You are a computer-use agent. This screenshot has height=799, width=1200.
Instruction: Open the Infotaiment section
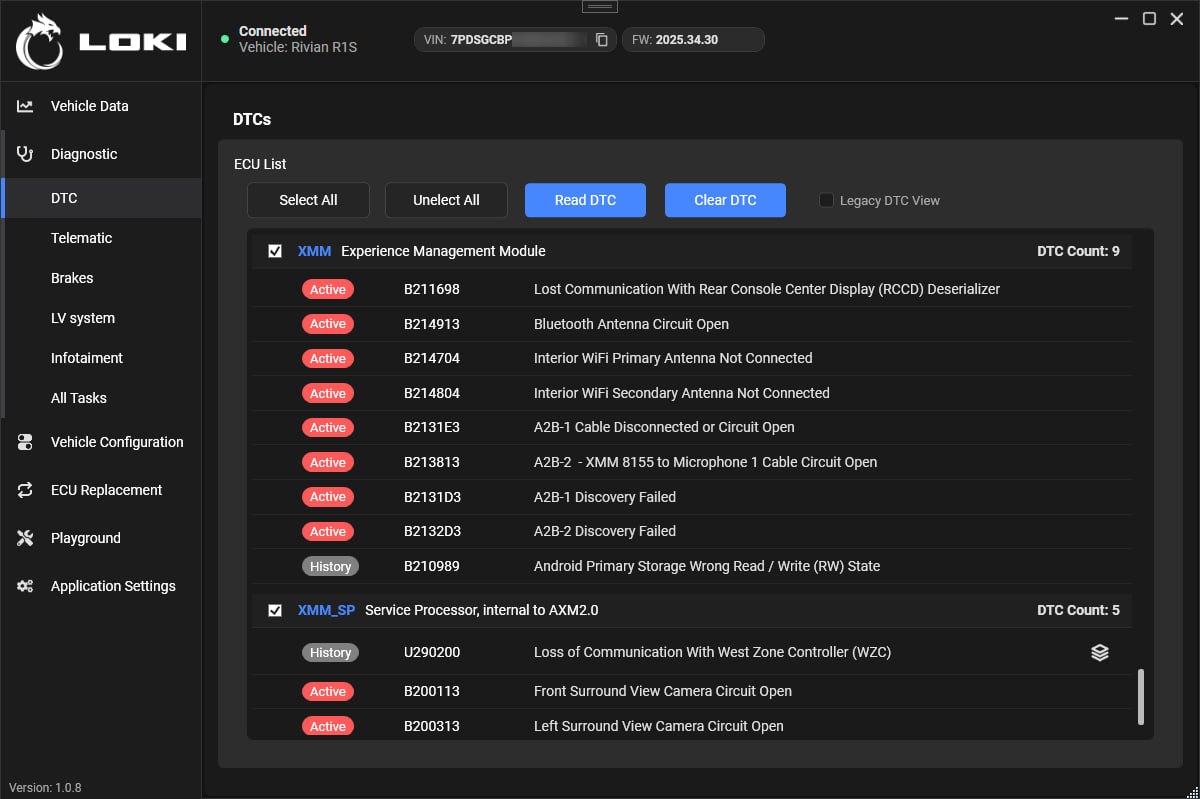click(x=102, y=358)
